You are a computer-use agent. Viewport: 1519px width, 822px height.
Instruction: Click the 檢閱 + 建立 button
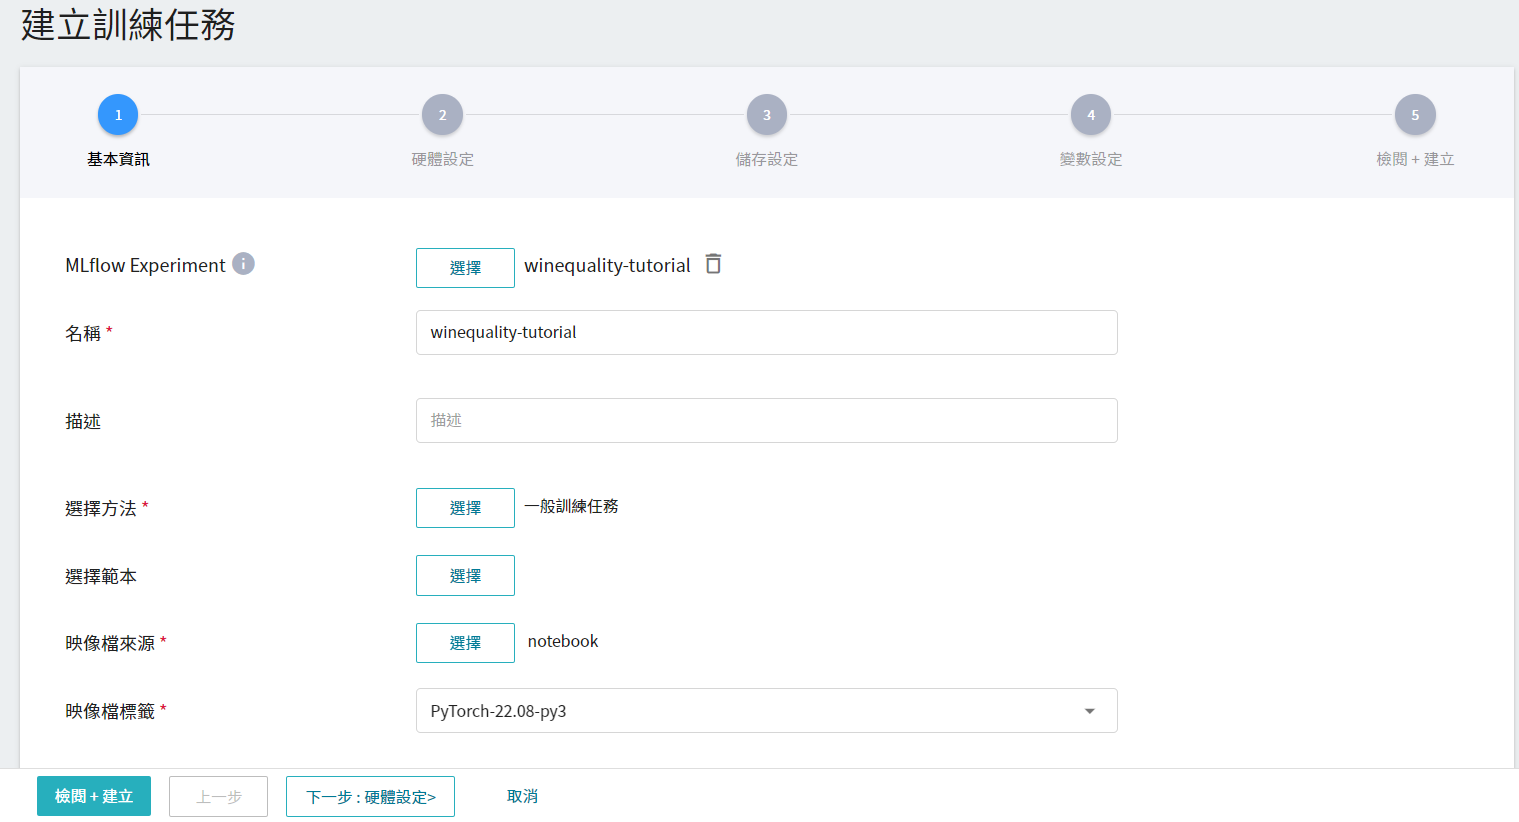(x=94, y=796)
